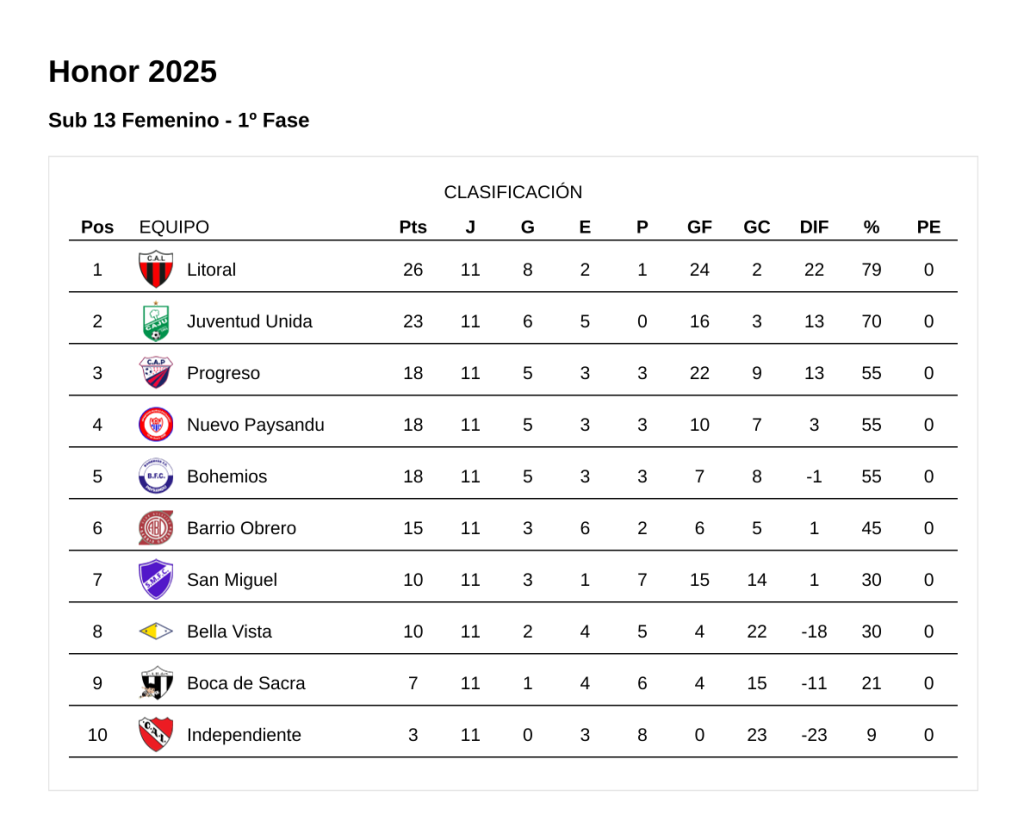Select the Independiente team name
Screen dimensions: 1024x840
coord(243,735)
